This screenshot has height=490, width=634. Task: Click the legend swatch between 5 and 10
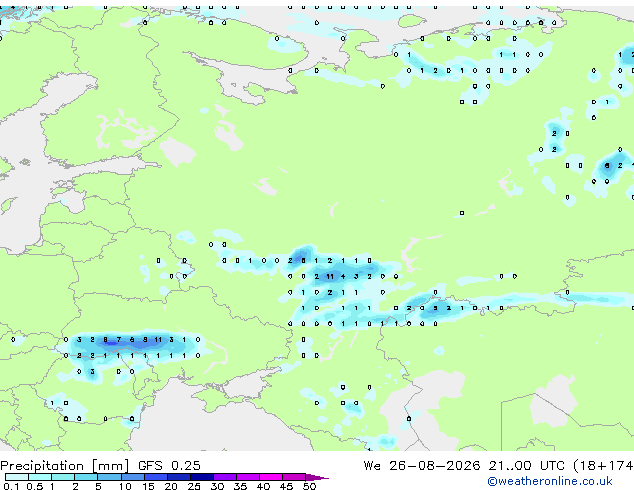point(109,477)
